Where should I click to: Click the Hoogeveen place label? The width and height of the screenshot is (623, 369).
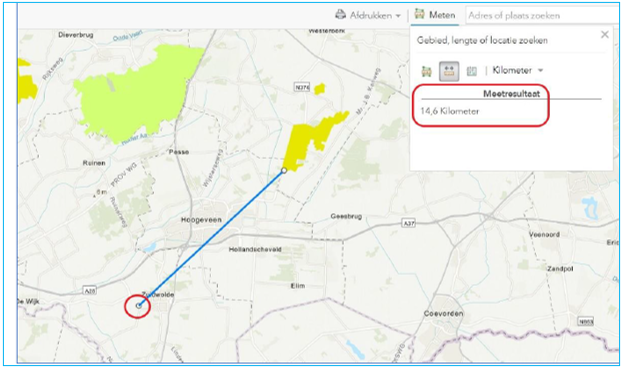201,220
